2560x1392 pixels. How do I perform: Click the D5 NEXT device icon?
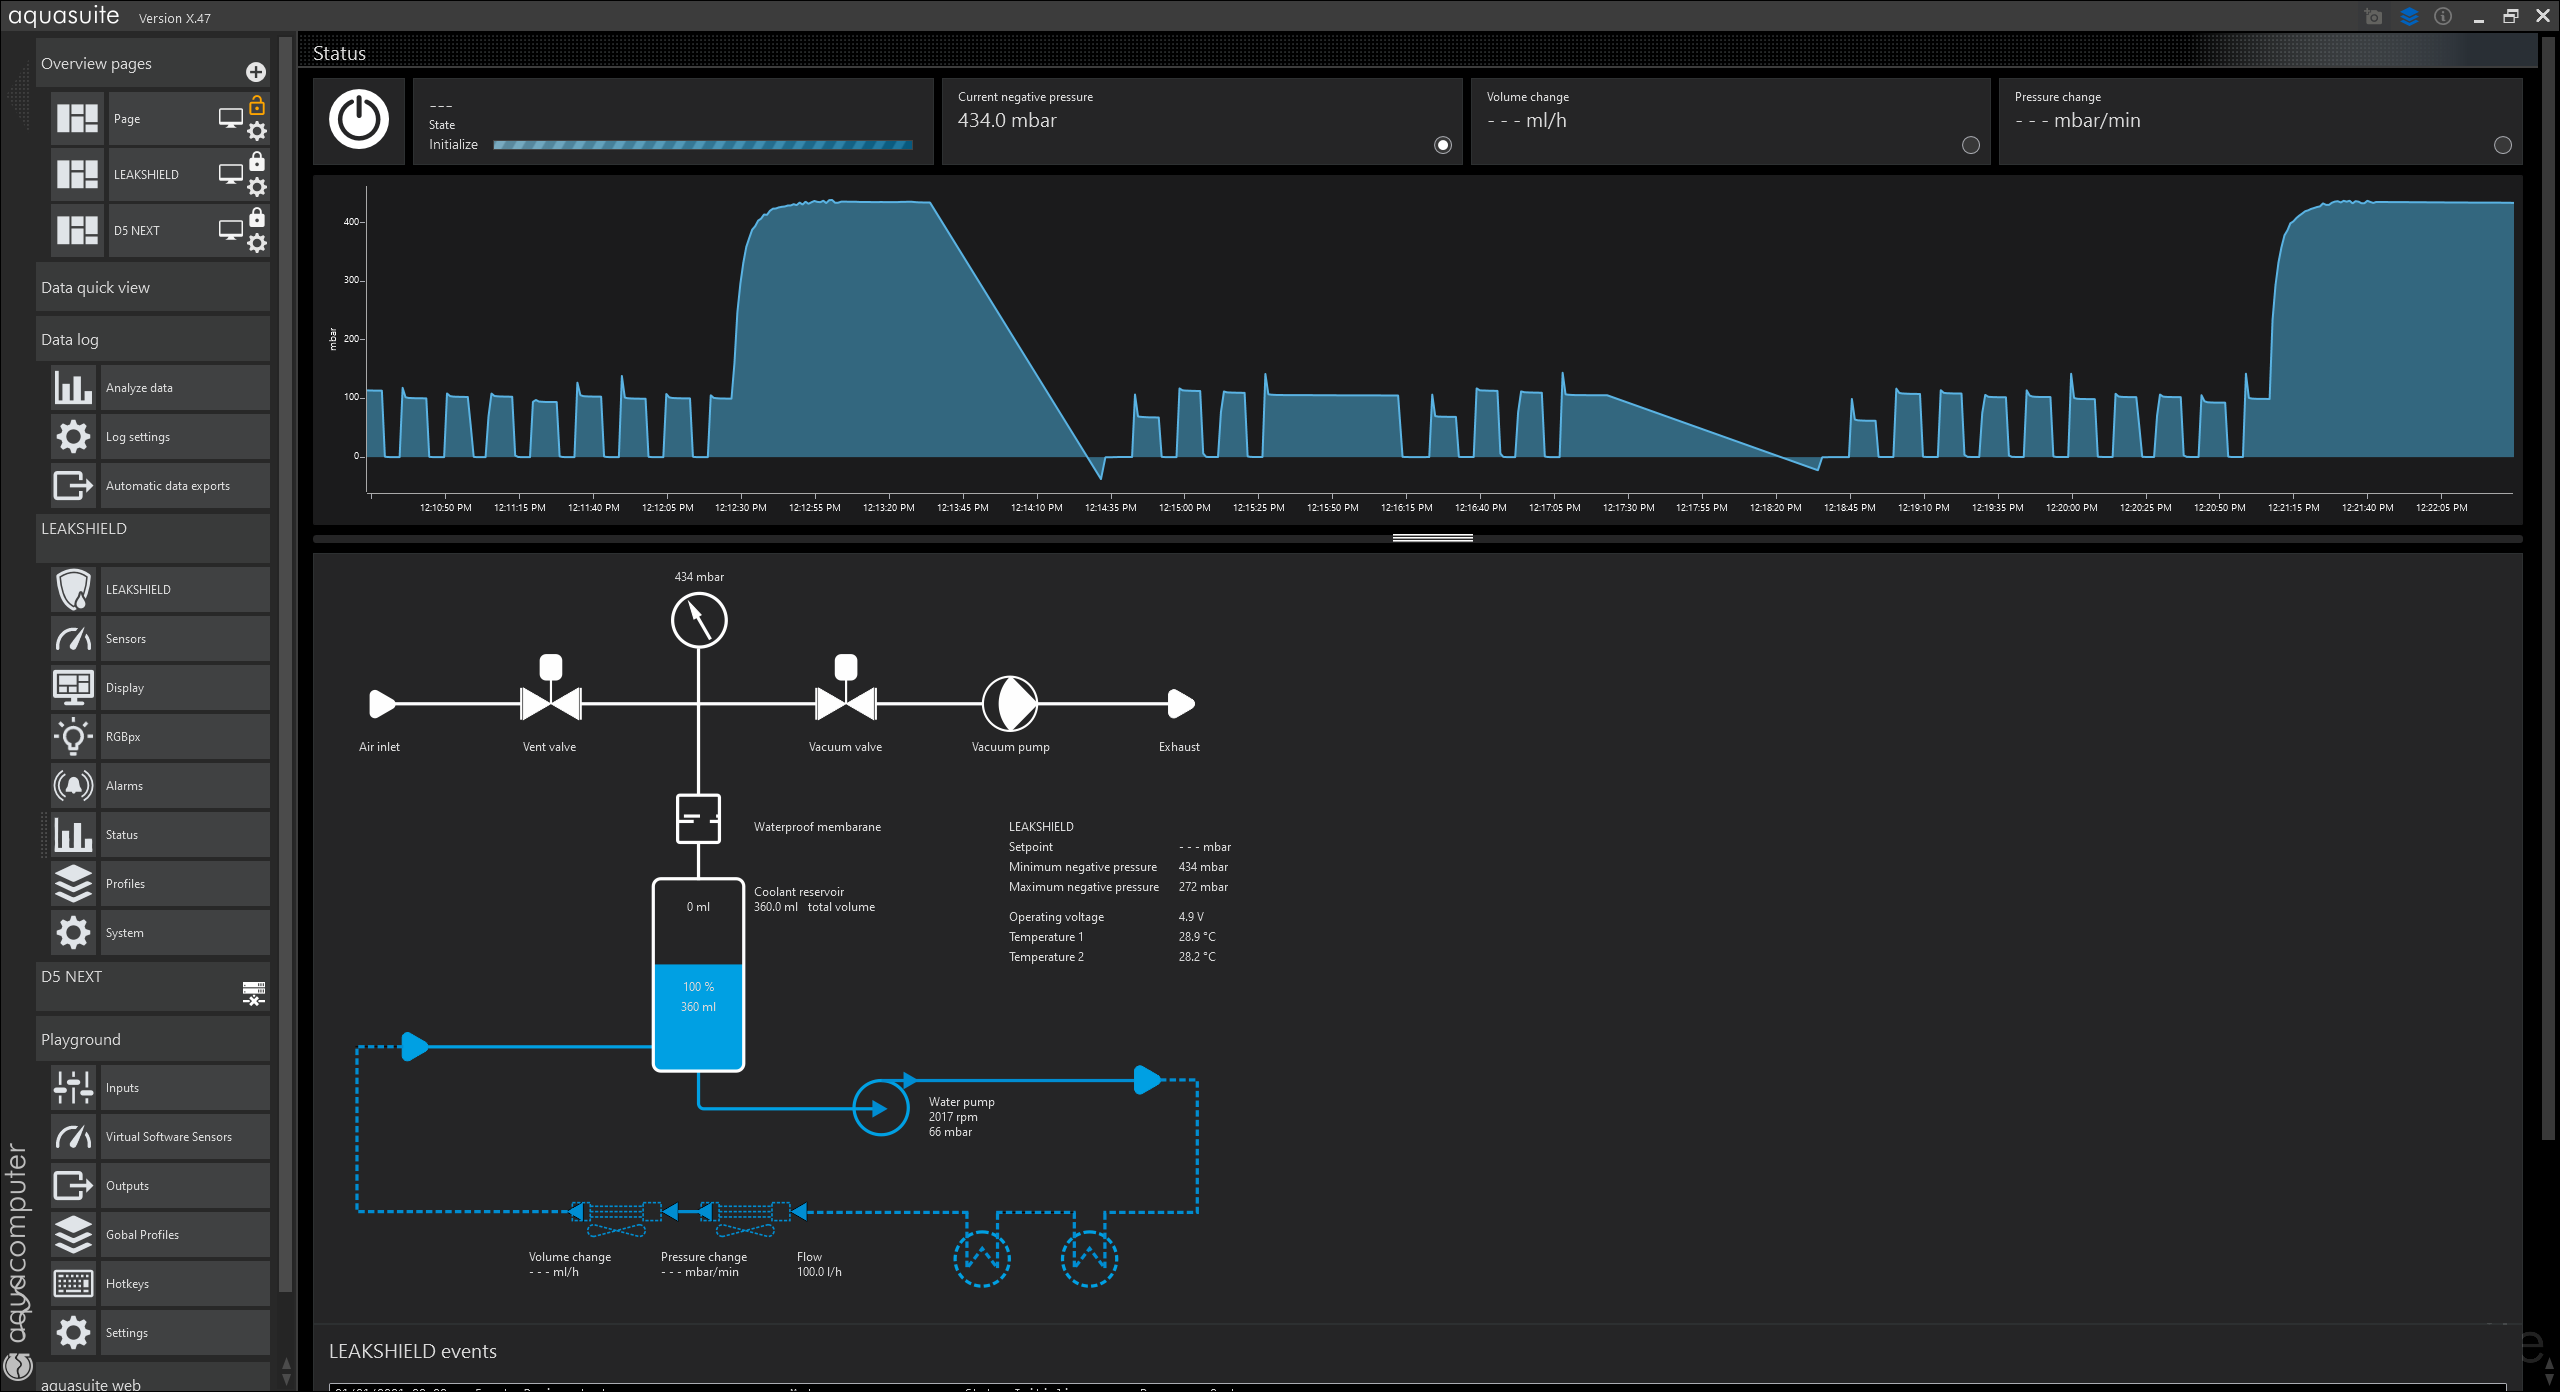(254, 992)
